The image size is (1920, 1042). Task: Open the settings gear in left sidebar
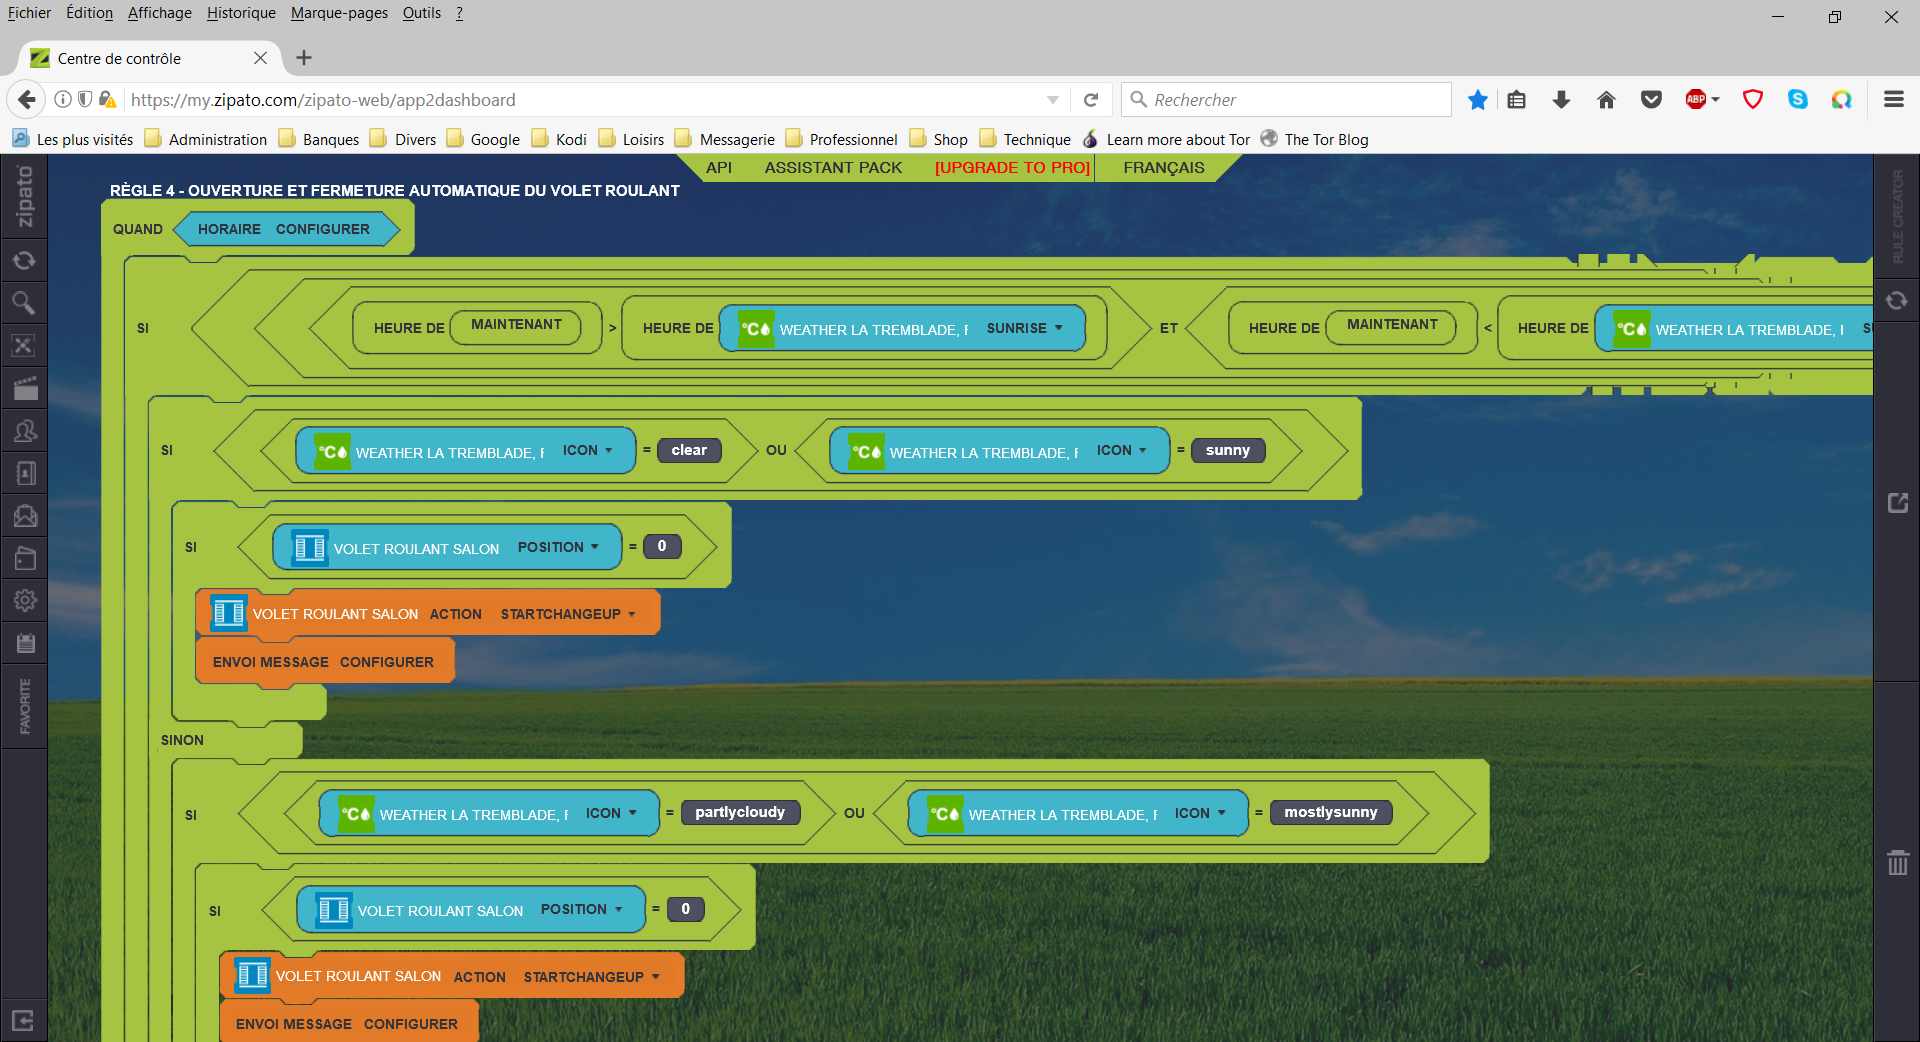pos(24,600)
